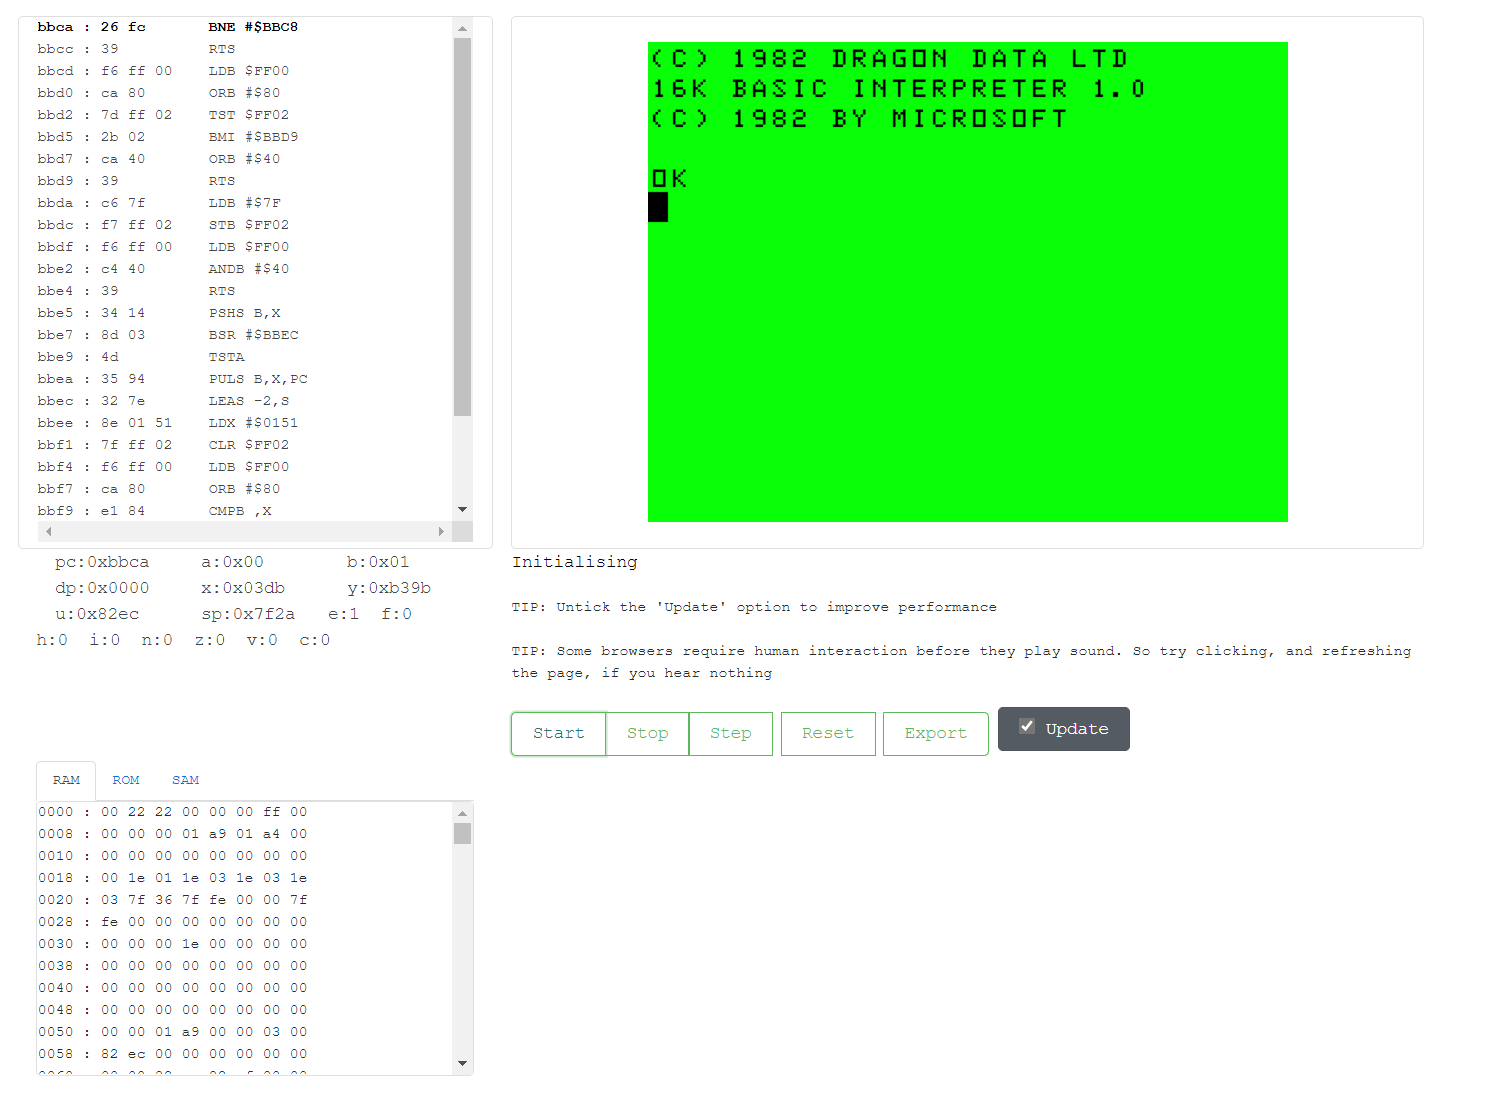This screenshot has height=1100, width=1487.
Task: Hit the Reset button
Action: (827, 733)
